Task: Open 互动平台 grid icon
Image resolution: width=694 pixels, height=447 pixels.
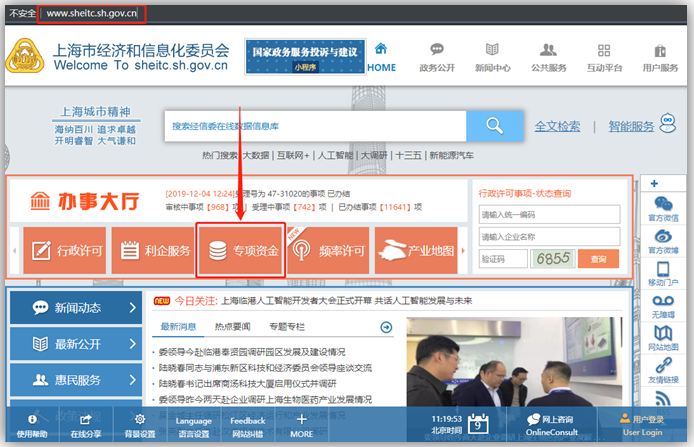Action: coord(604,50)
